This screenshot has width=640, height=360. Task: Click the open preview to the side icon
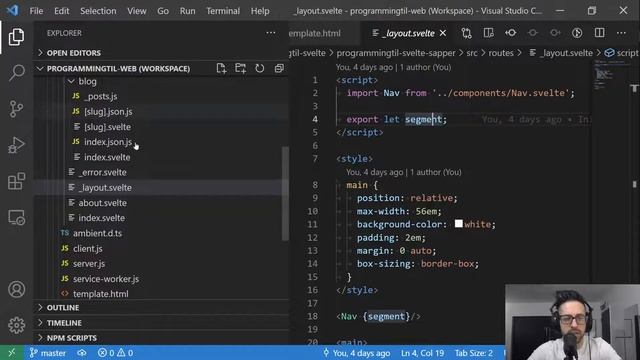click(x=488, y=33)
